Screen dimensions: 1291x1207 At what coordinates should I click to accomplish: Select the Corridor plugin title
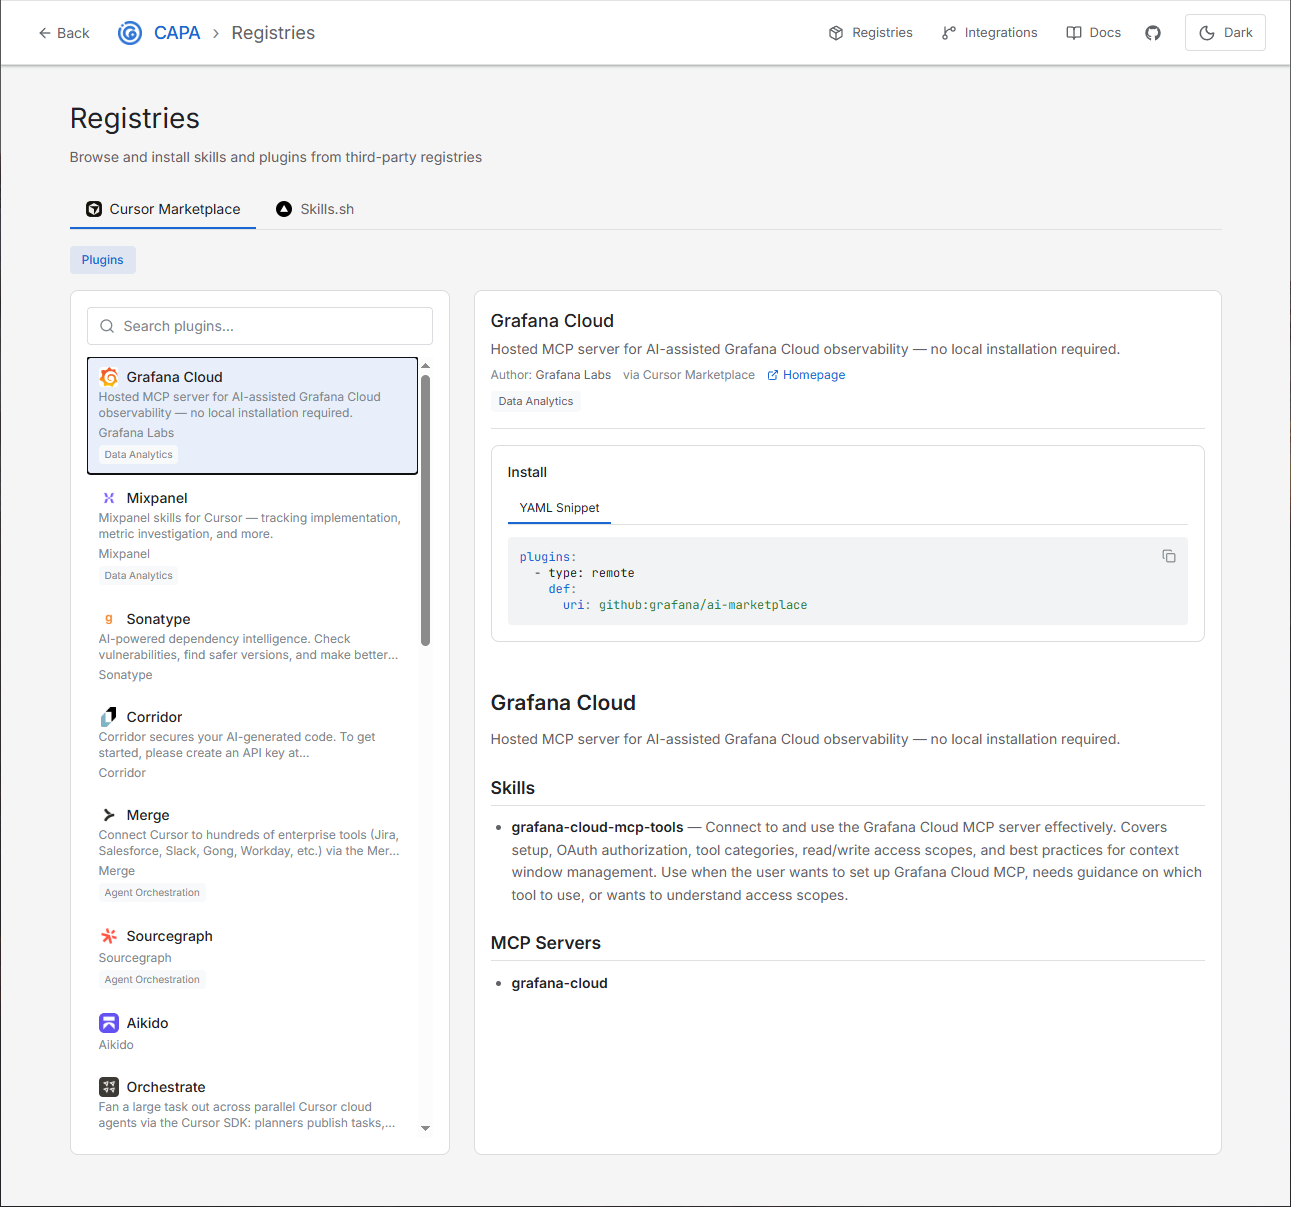pos(154,717)
